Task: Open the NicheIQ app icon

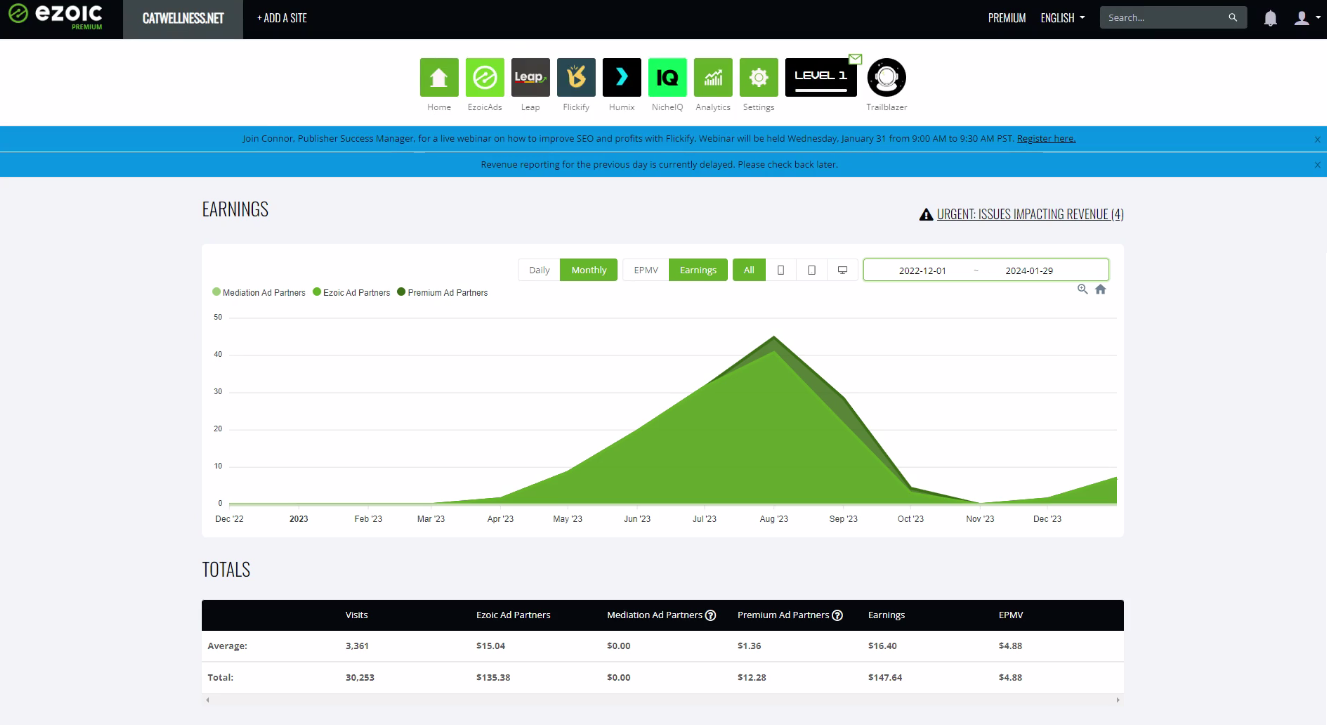Action: pos(667,77)
